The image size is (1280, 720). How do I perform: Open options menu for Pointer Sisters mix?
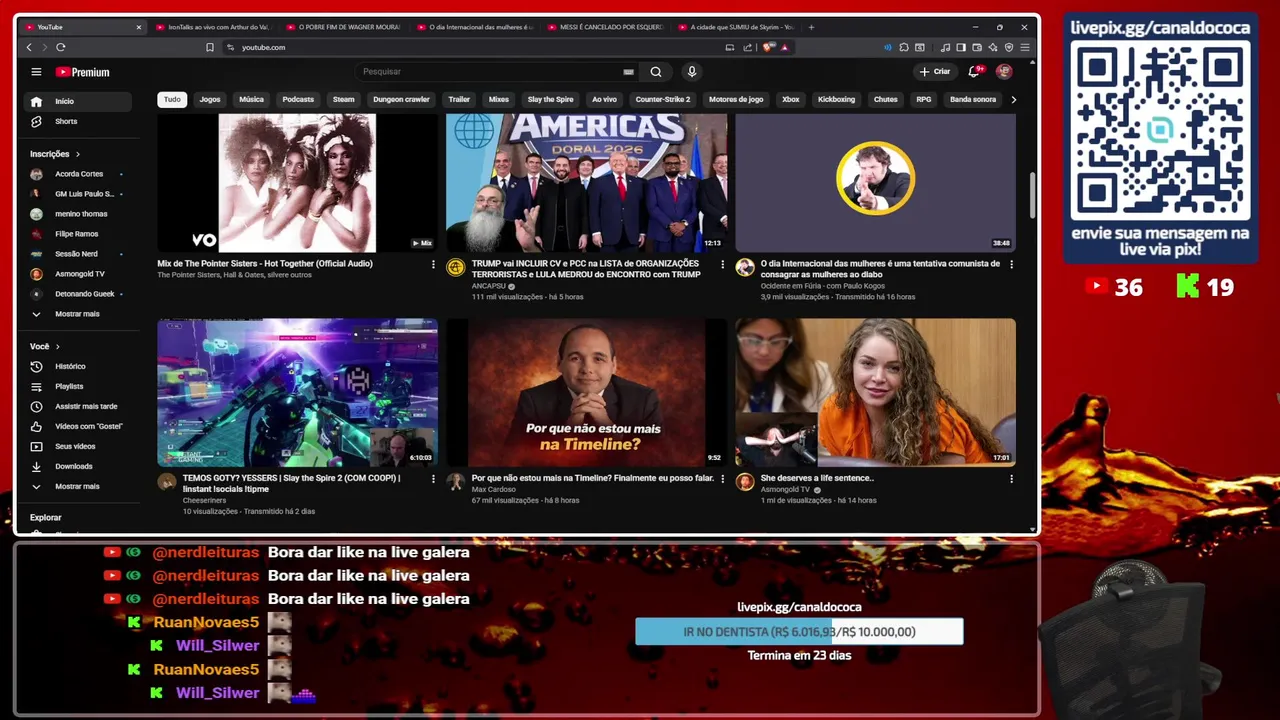[433, 264]
